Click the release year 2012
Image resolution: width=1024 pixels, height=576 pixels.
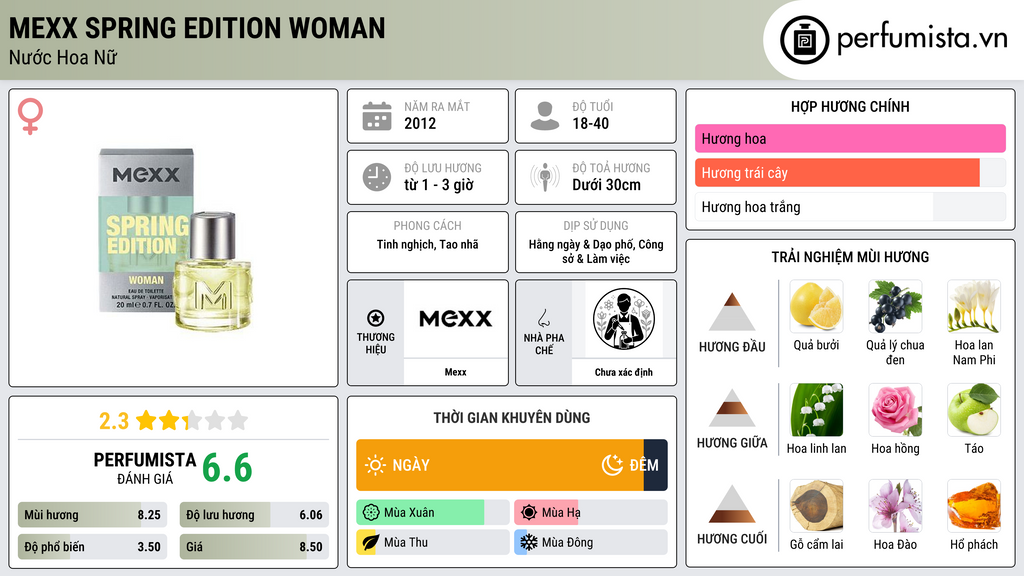[420, 123]
